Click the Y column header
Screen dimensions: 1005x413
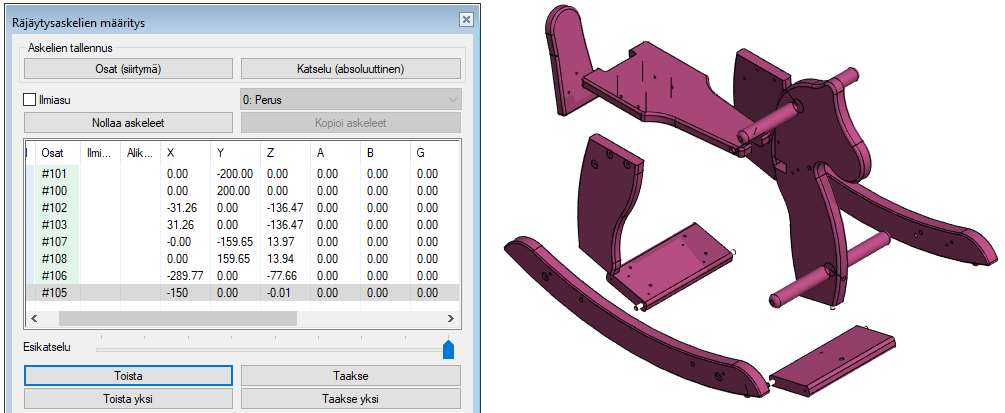(x=221, y=152)
